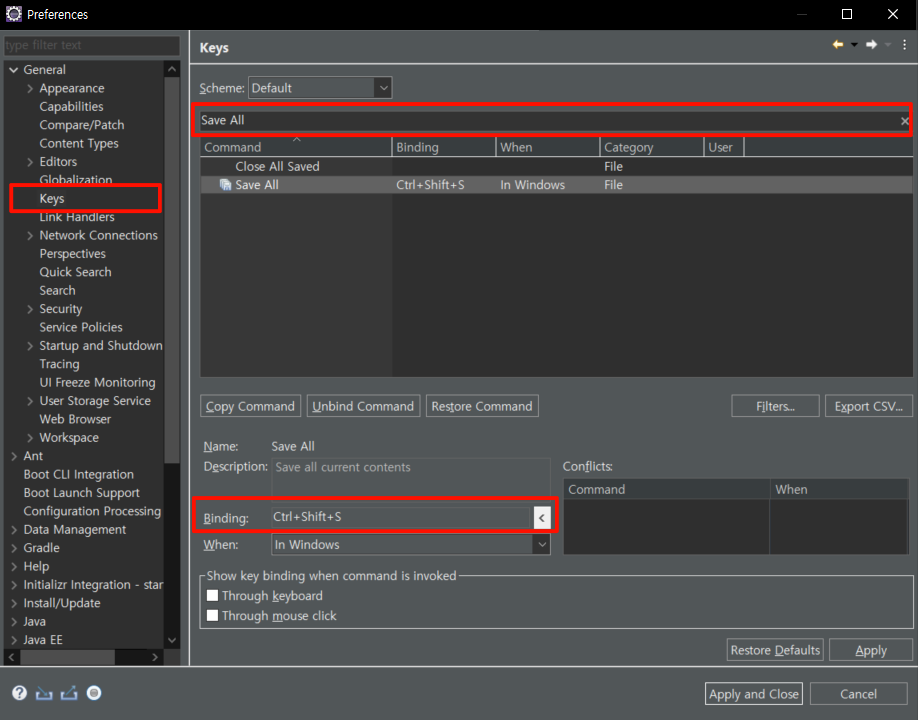This screenshot has height=720, width=918.
Task: Click the Restore Command button
Action: 482,406
